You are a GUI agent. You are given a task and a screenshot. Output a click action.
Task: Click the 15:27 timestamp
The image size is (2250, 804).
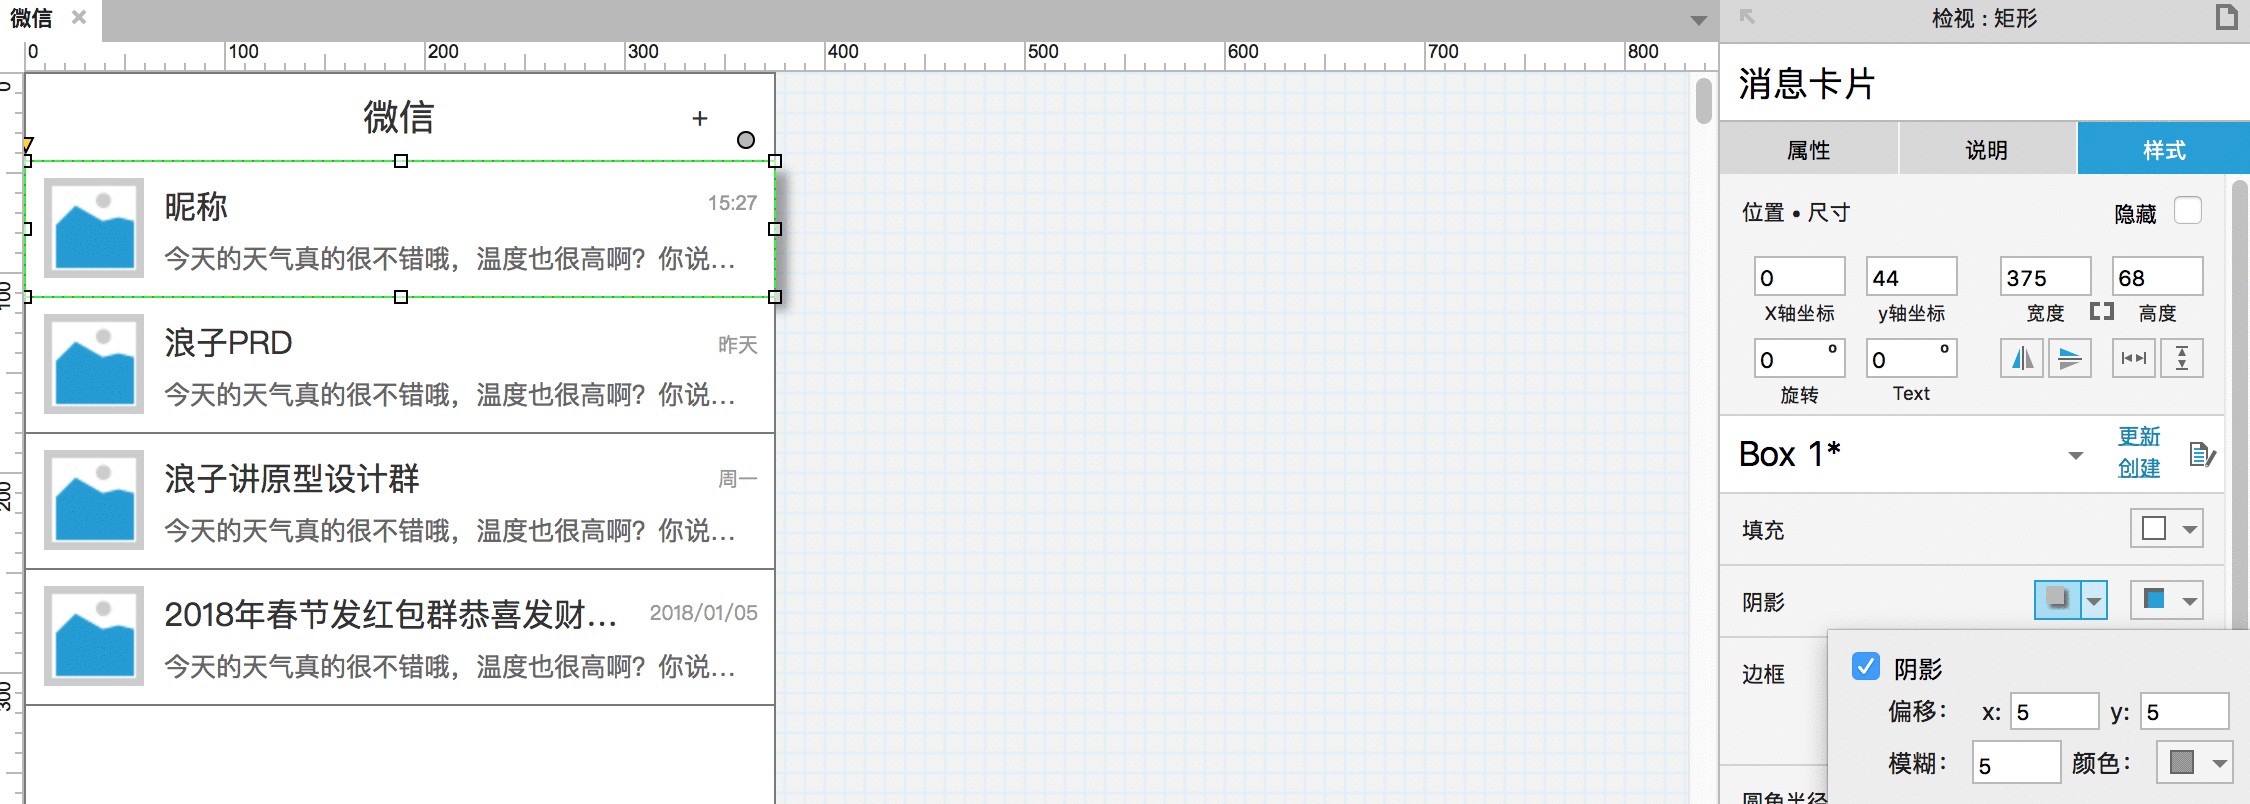click(732, 203)
